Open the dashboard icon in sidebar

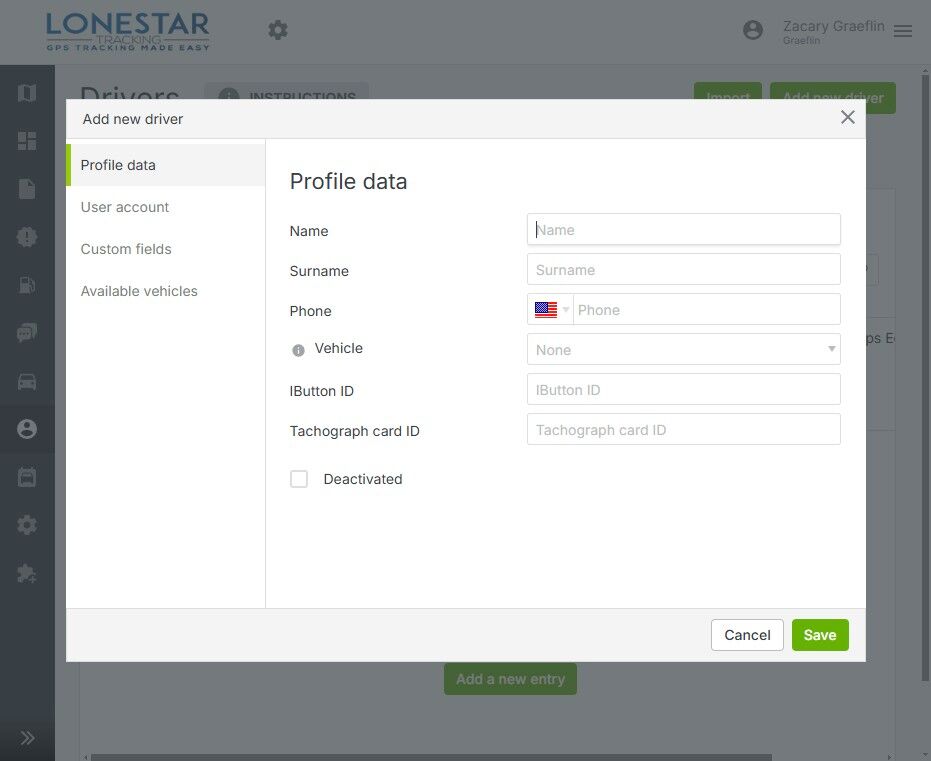(27, 141)
